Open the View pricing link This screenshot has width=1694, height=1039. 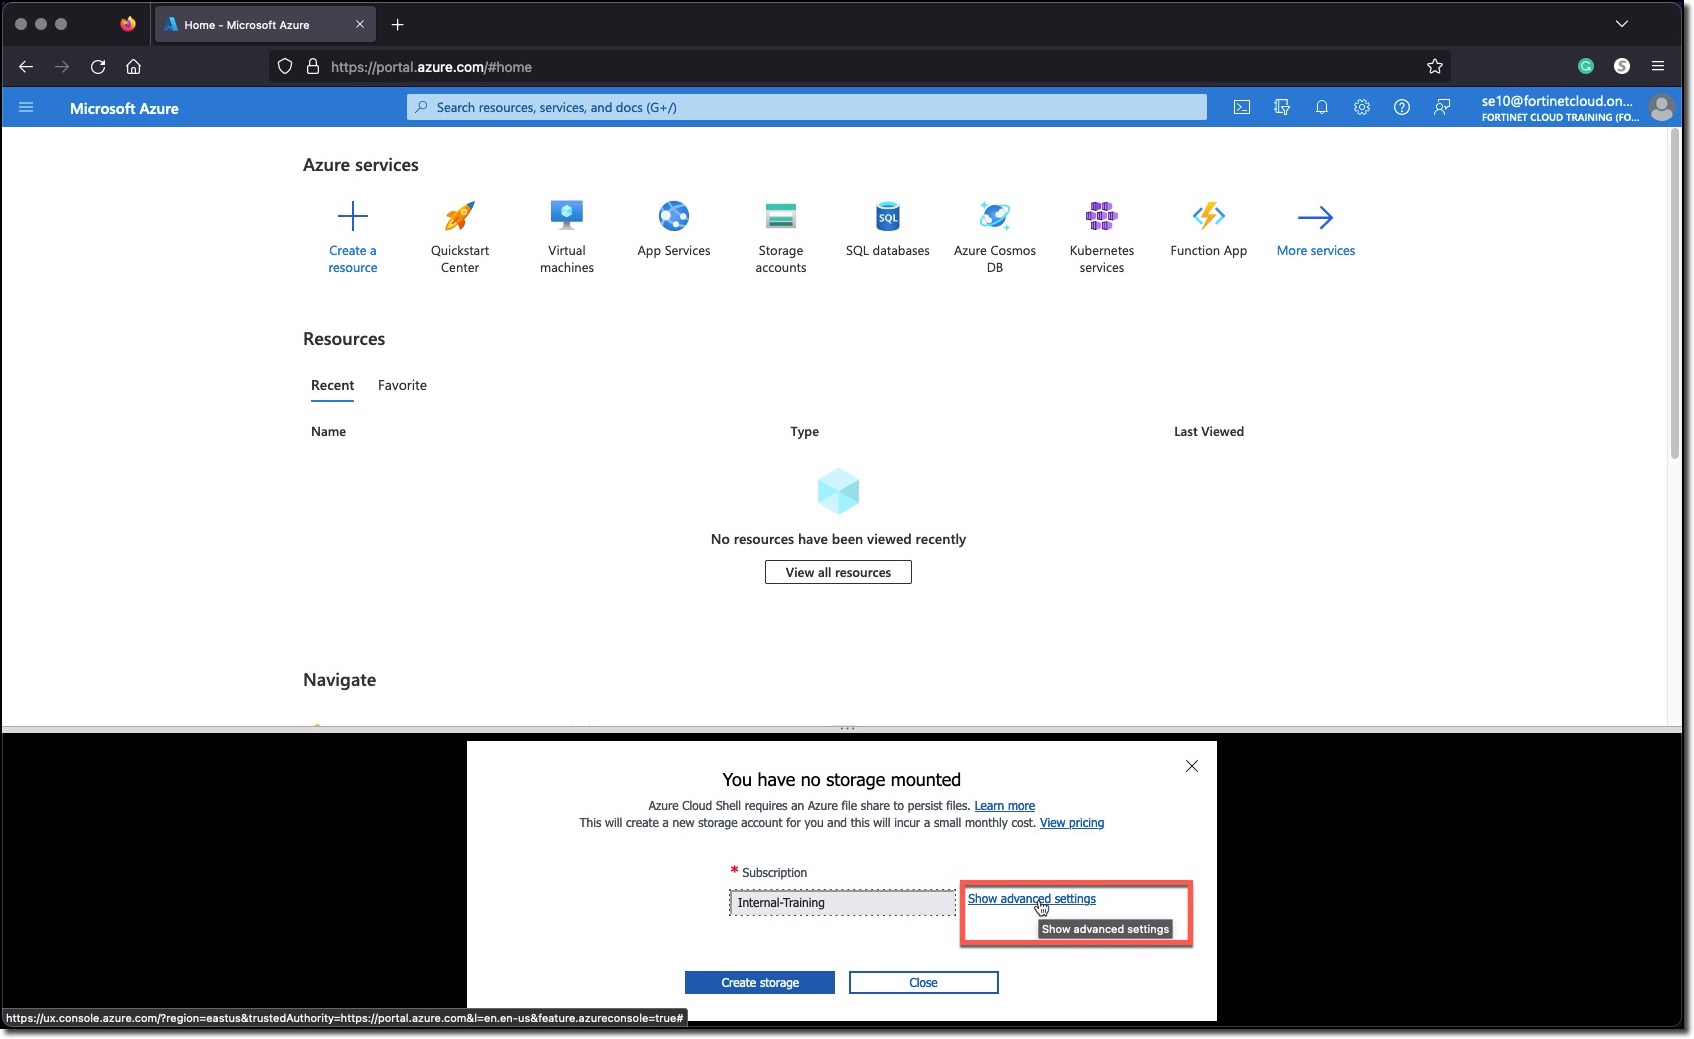[x=1072, y=823]
